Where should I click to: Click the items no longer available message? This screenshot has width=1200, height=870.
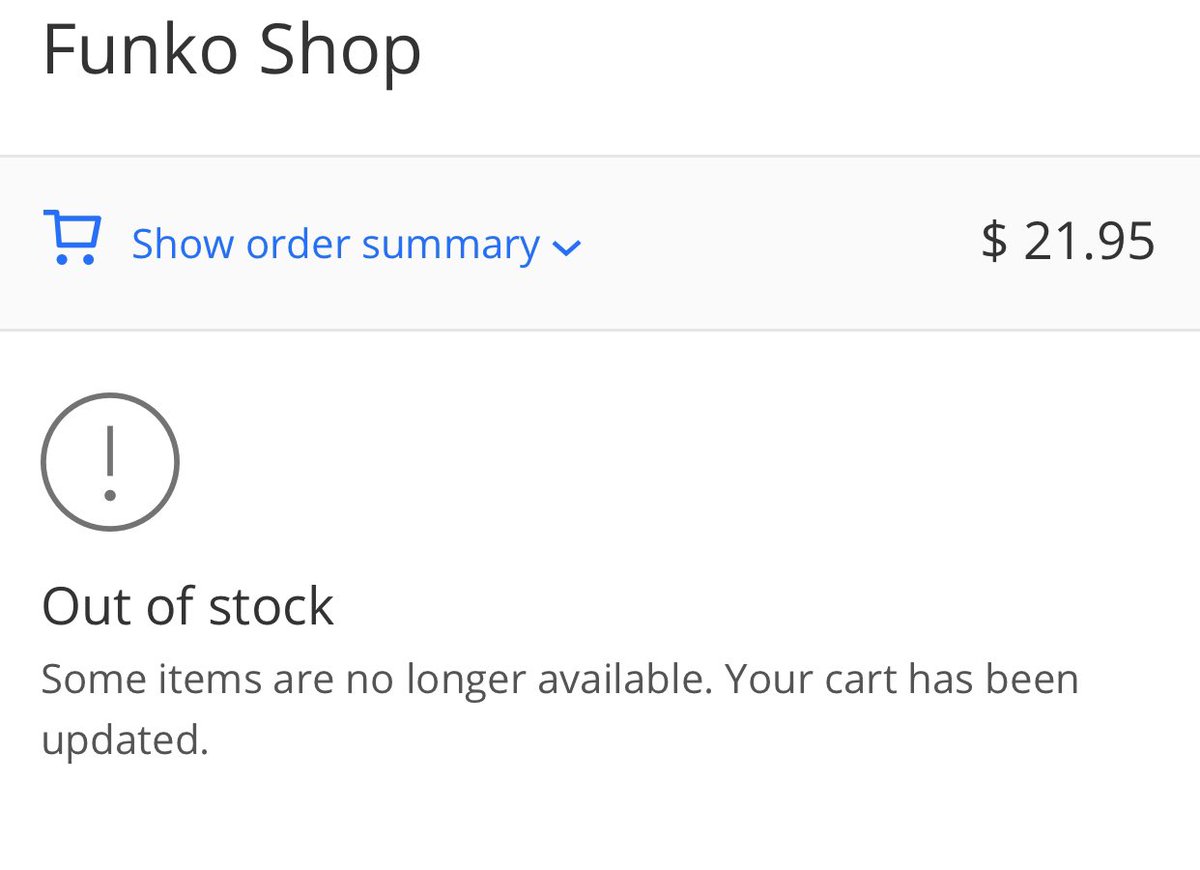pos(560,709)
